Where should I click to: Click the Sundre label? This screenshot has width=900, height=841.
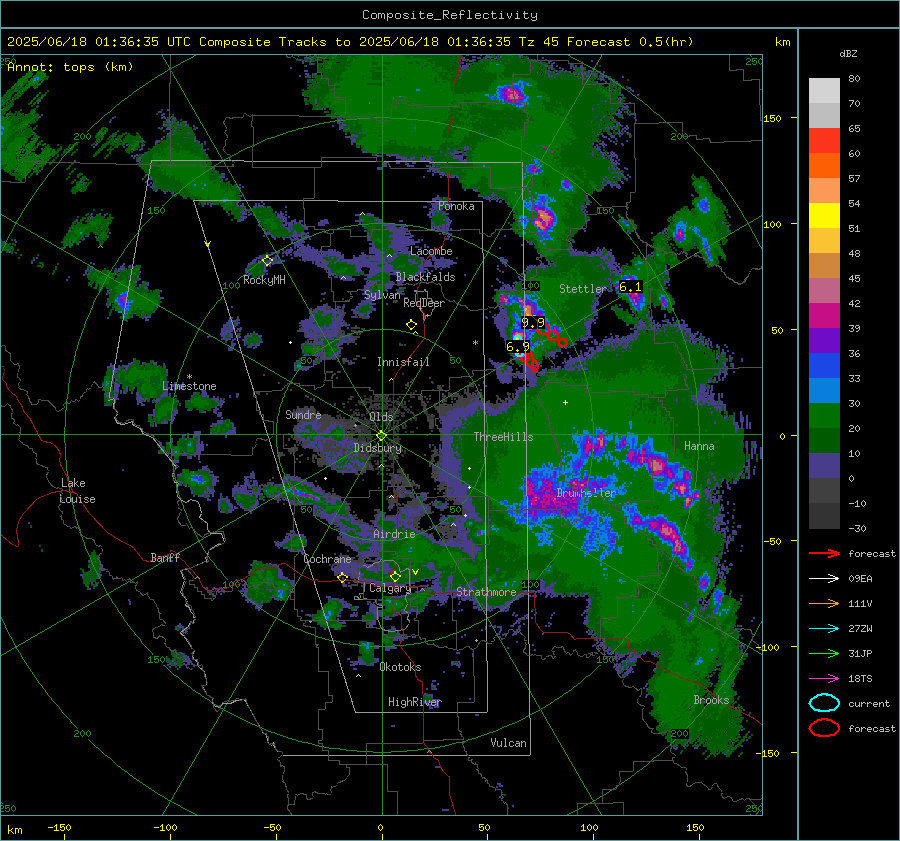coord(303,415)
